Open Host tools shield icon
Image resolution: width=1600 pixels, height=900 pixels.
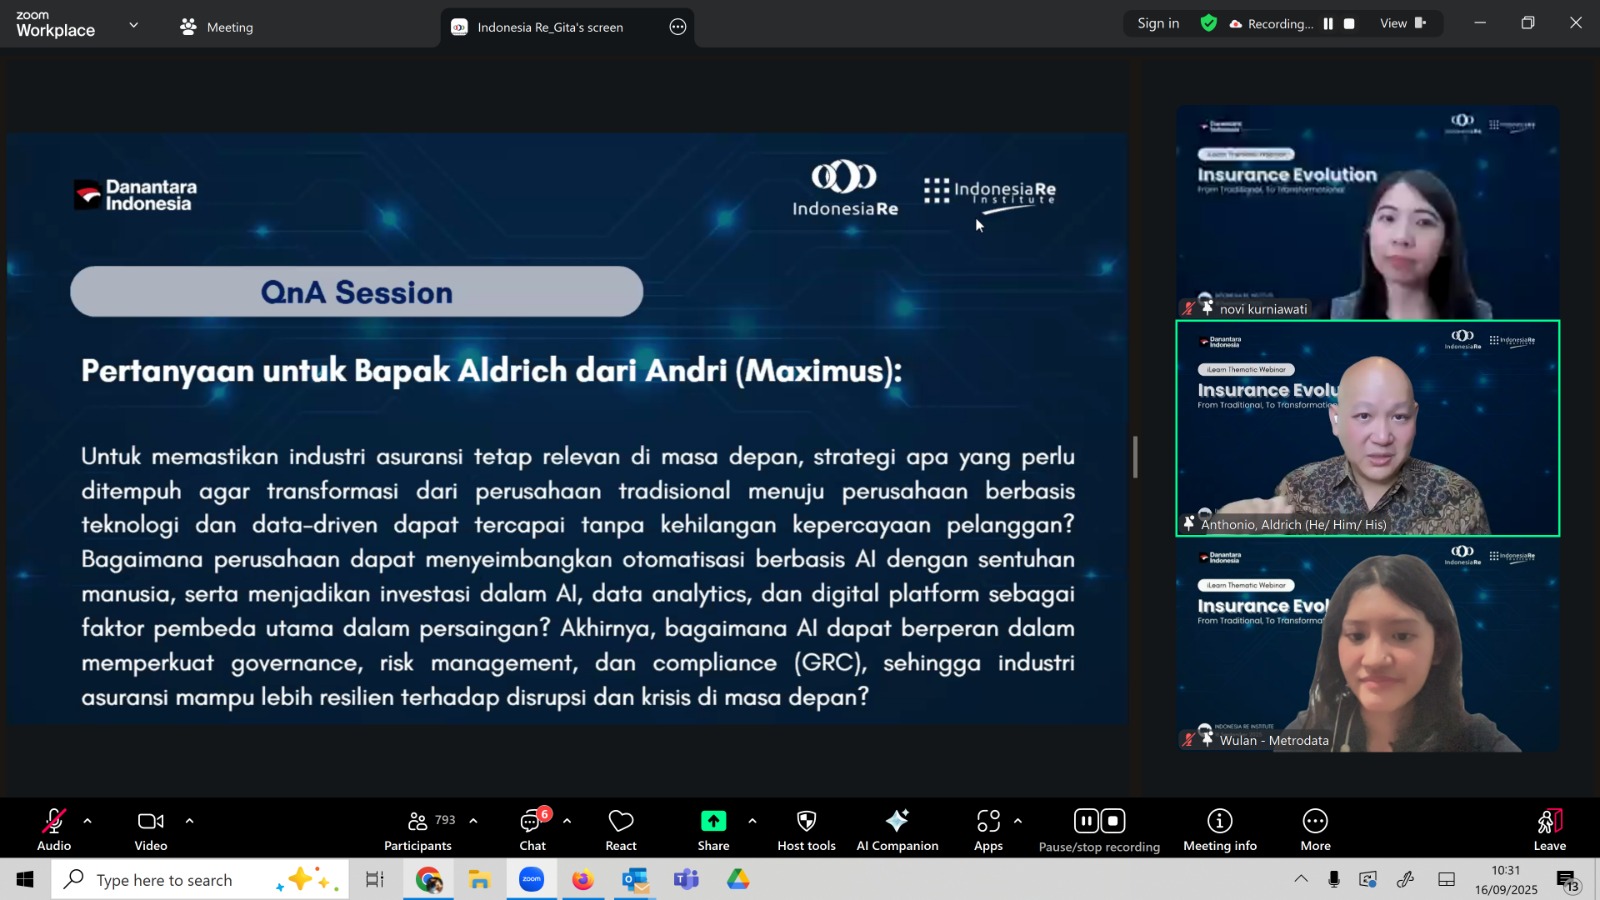tap(806, 829)
